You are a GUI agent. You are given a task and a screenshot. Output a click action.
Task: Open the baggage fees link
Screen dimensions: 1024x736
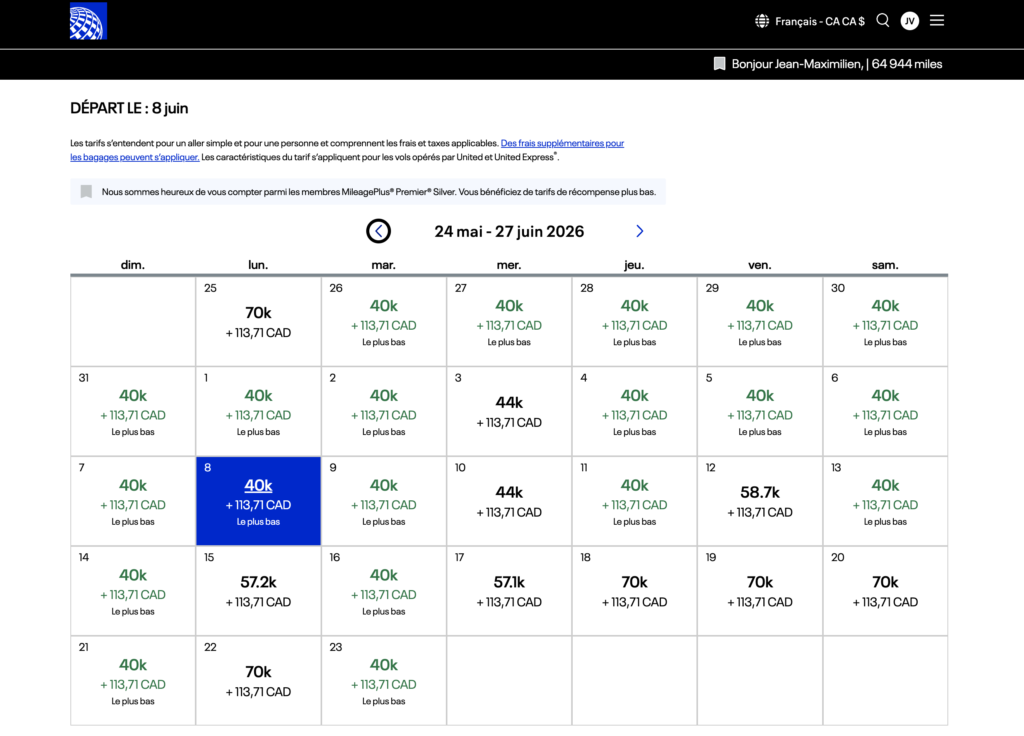(347, 150)
